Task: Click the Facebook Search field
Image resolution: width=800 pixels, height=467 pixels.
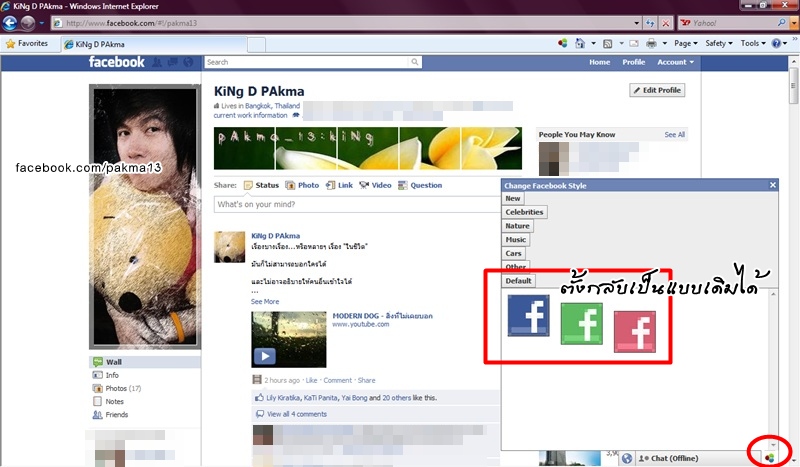Action: click(x=307, y=62)
